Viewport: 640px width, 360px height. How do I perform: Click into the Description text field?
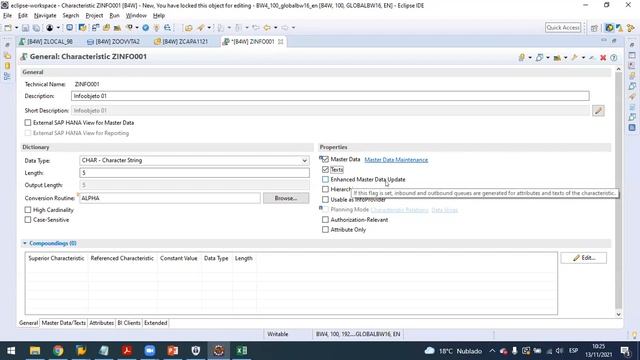(330, 96)
